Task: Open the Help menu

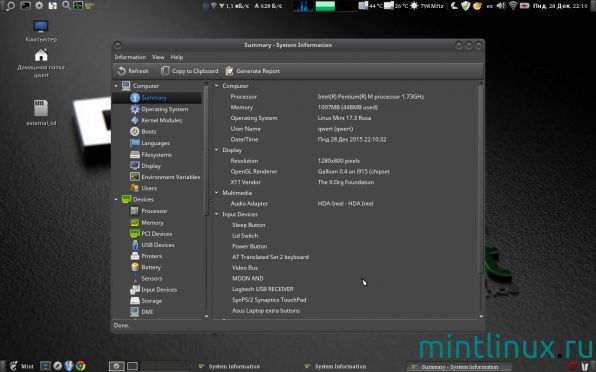Action: click(177, 57)
